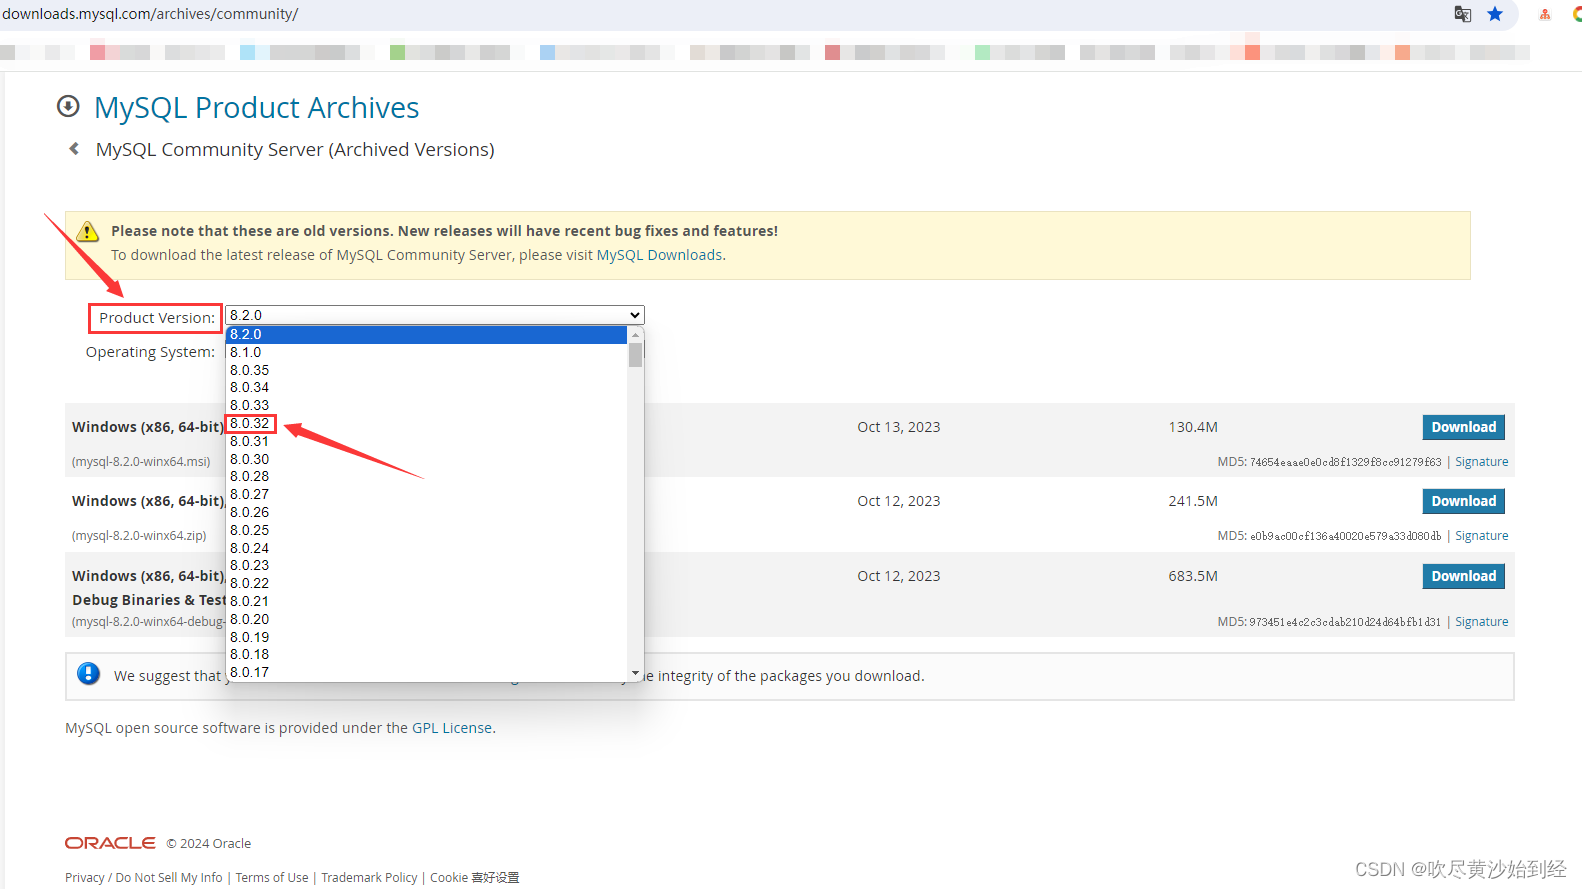Click the address bar URL

pos(150,14)
